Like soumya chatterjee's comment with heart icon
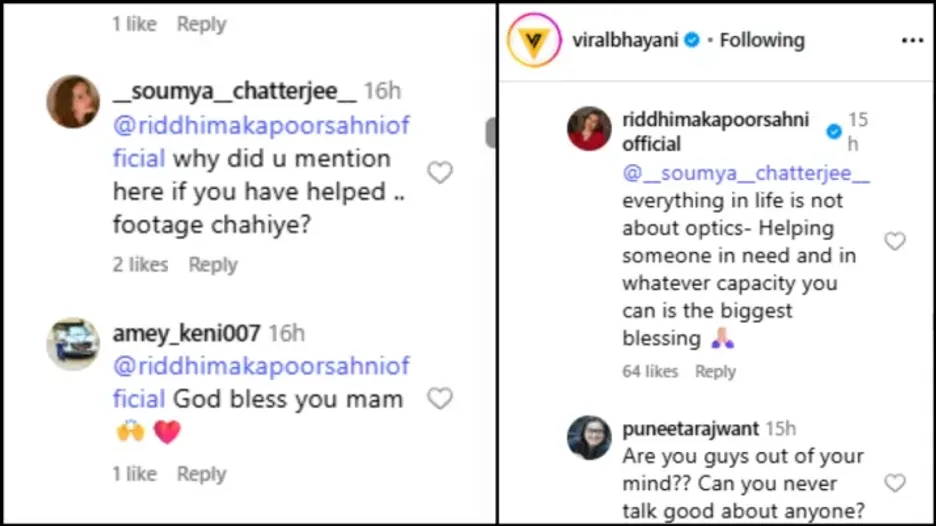 click(440, 173)
